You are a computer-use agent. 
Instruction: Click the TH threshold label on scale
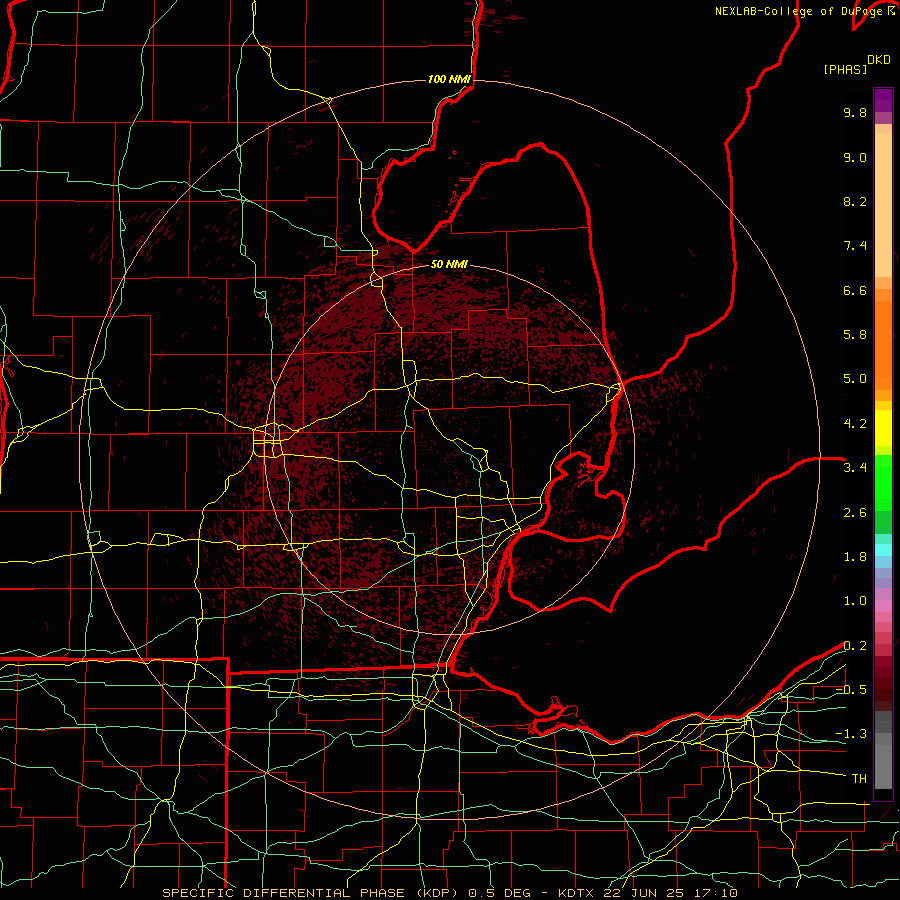[x=859, y=779]
